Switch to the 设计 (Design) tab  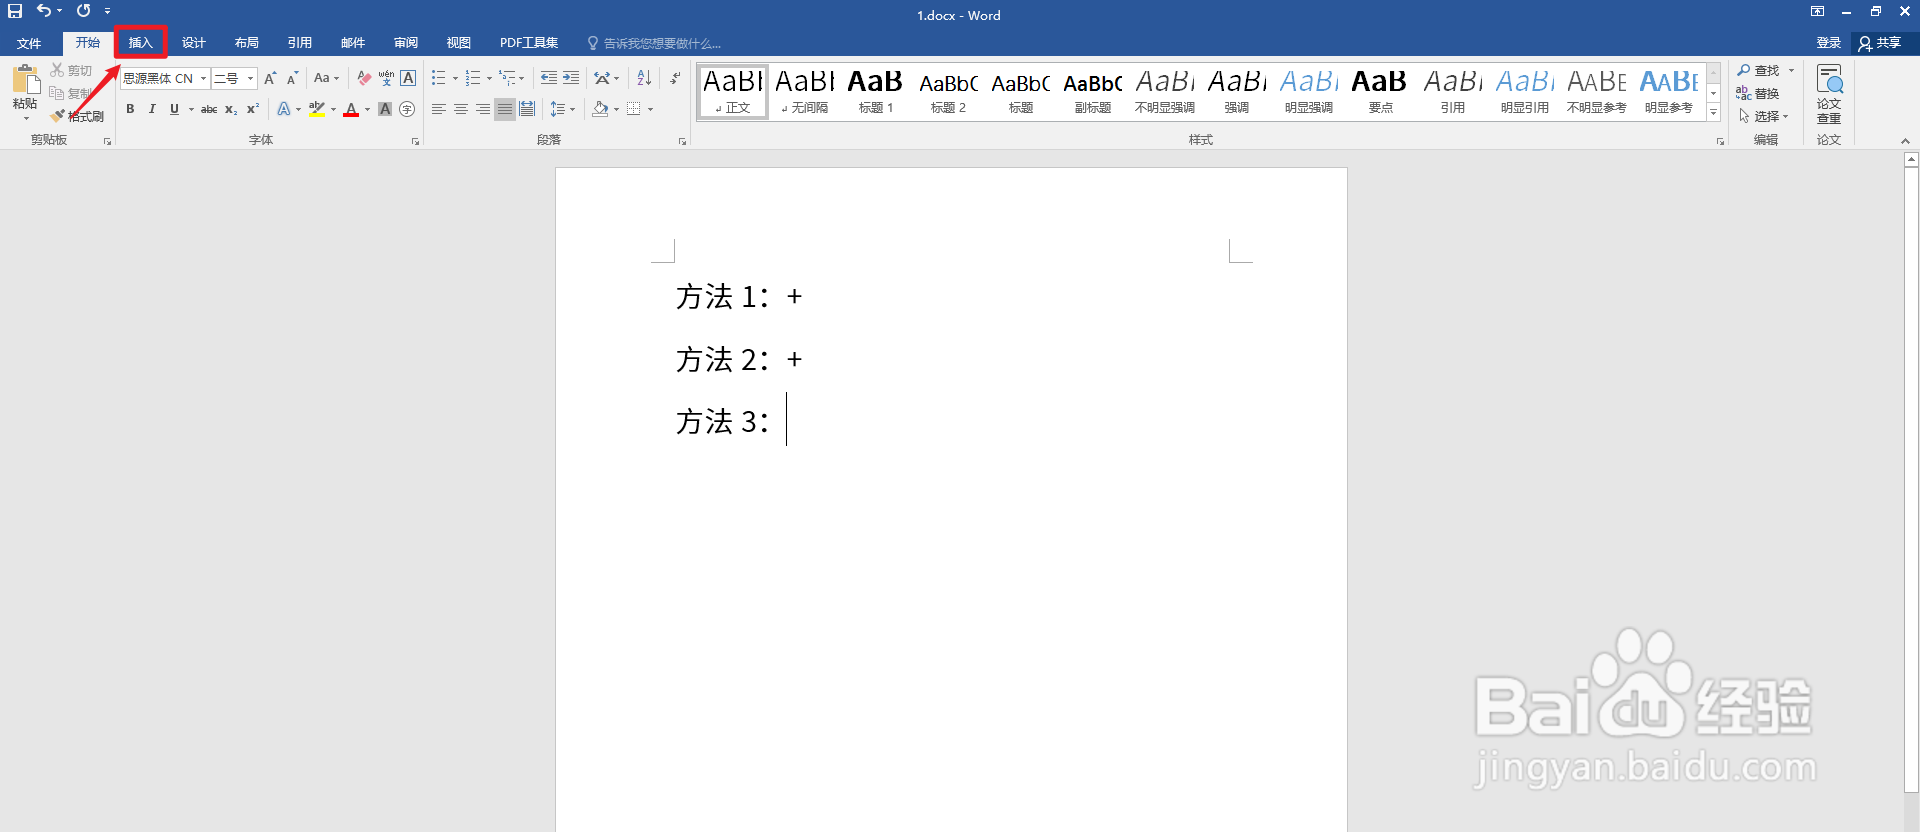pos(194,43)
